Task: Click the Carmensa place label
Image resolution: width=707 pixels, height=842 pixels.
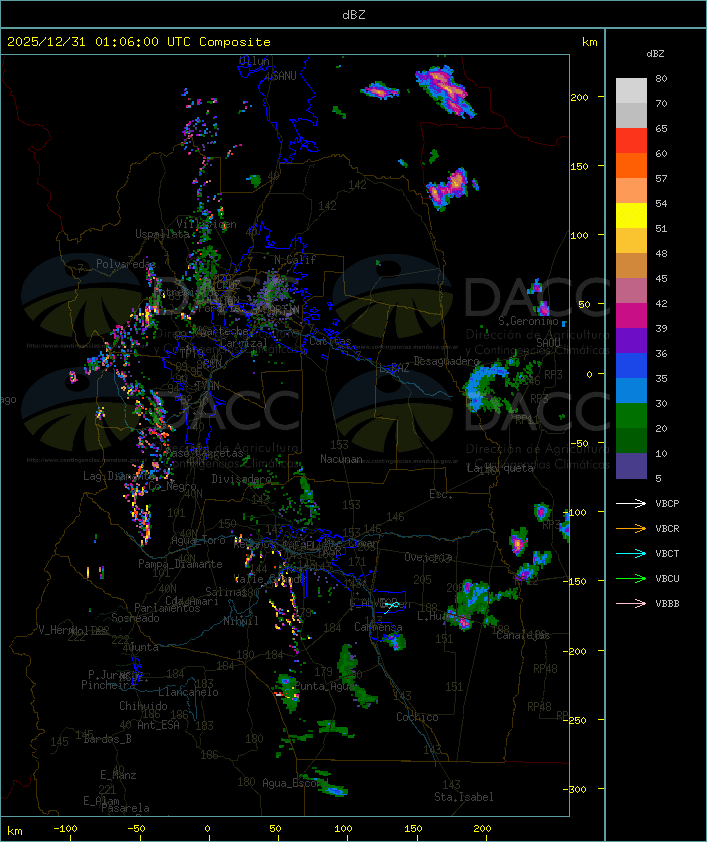Action: (378, 627)
